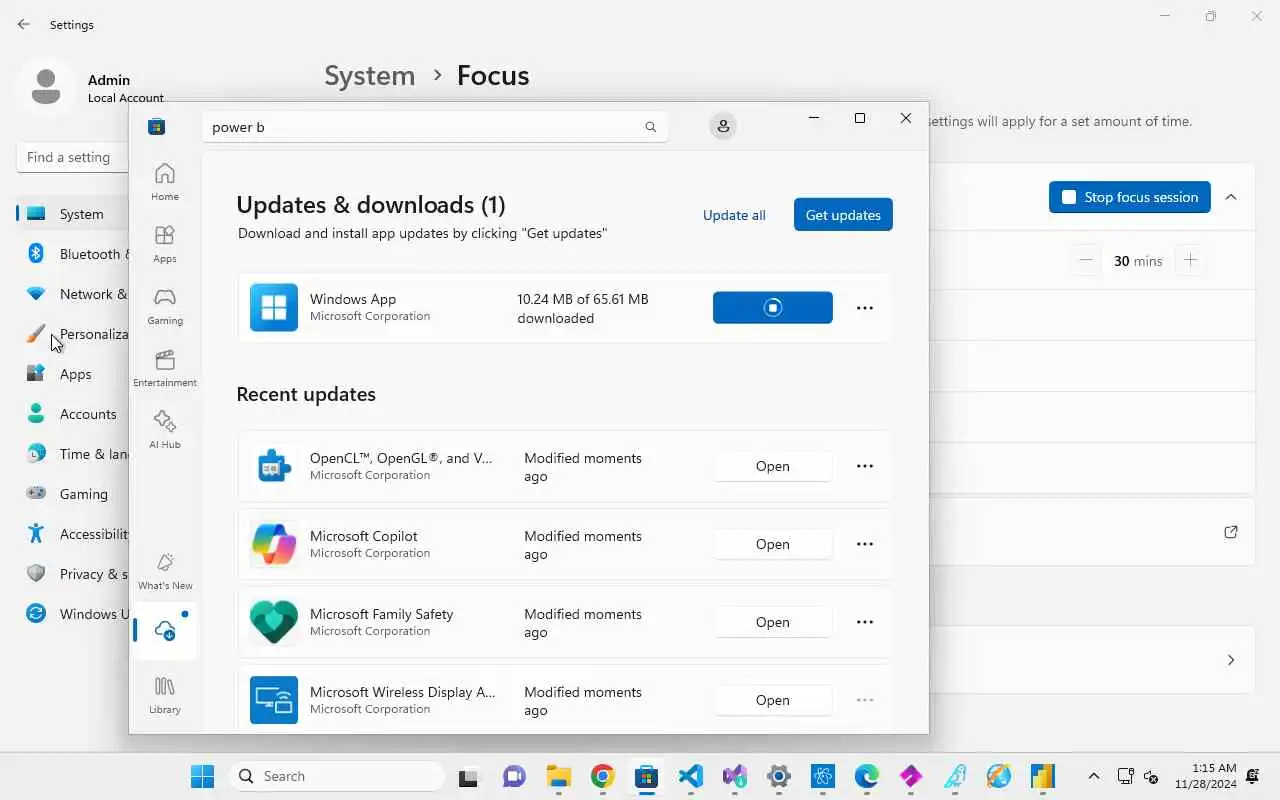Select Accounts in Settings sidebar
The image size is (1280, 800).
[x=72, y=414]
